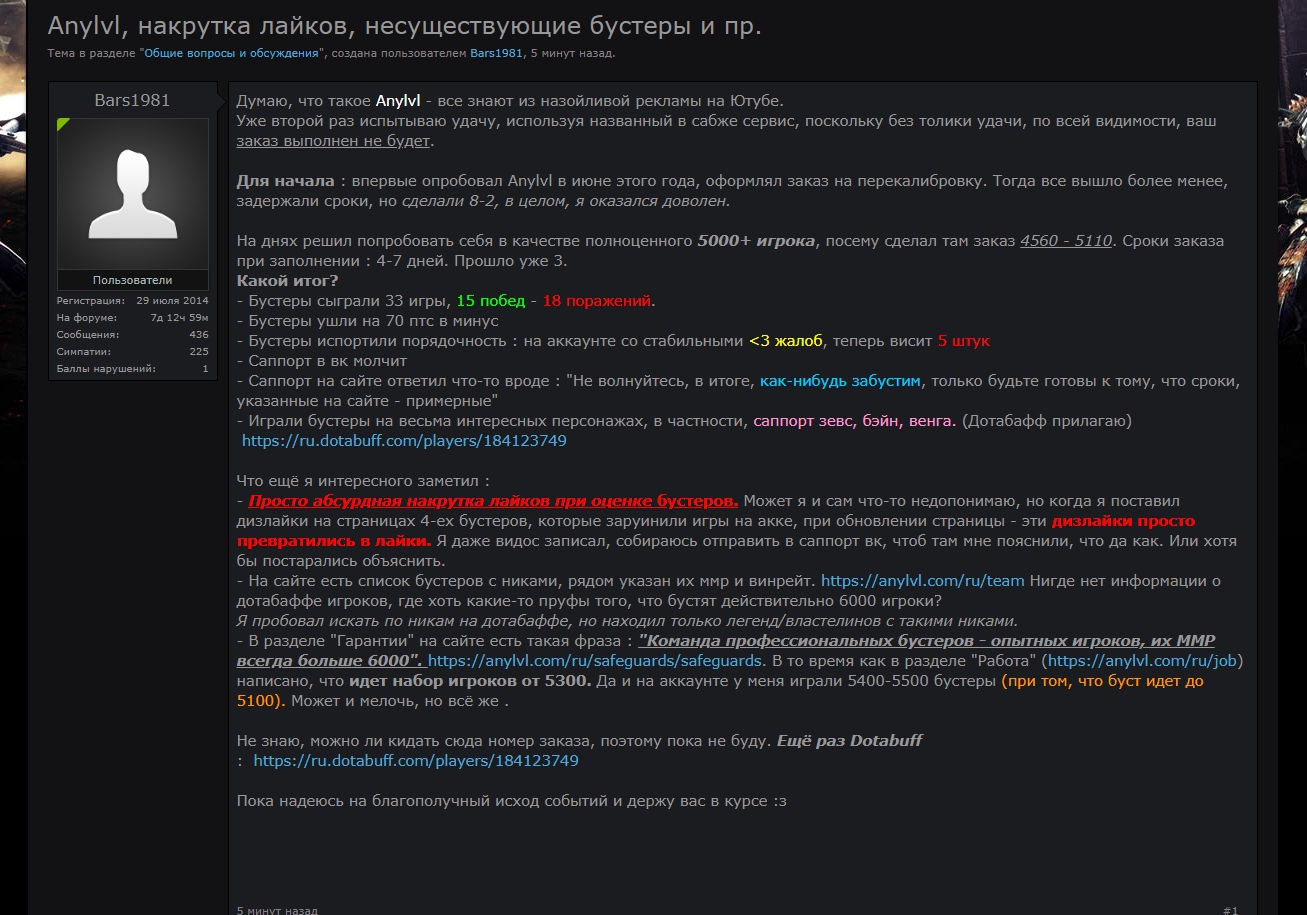
Task: Open Bars1981's default avatar picture
Action: click(x=133, y=194)
